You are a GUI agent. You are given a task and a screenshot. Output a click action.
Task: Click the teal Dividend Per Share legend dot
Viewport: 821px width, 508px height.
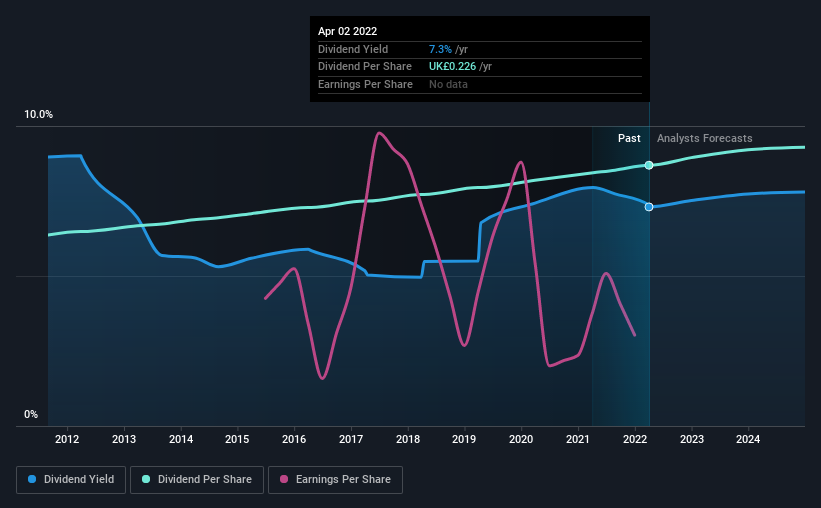click(x=146, y=479)
